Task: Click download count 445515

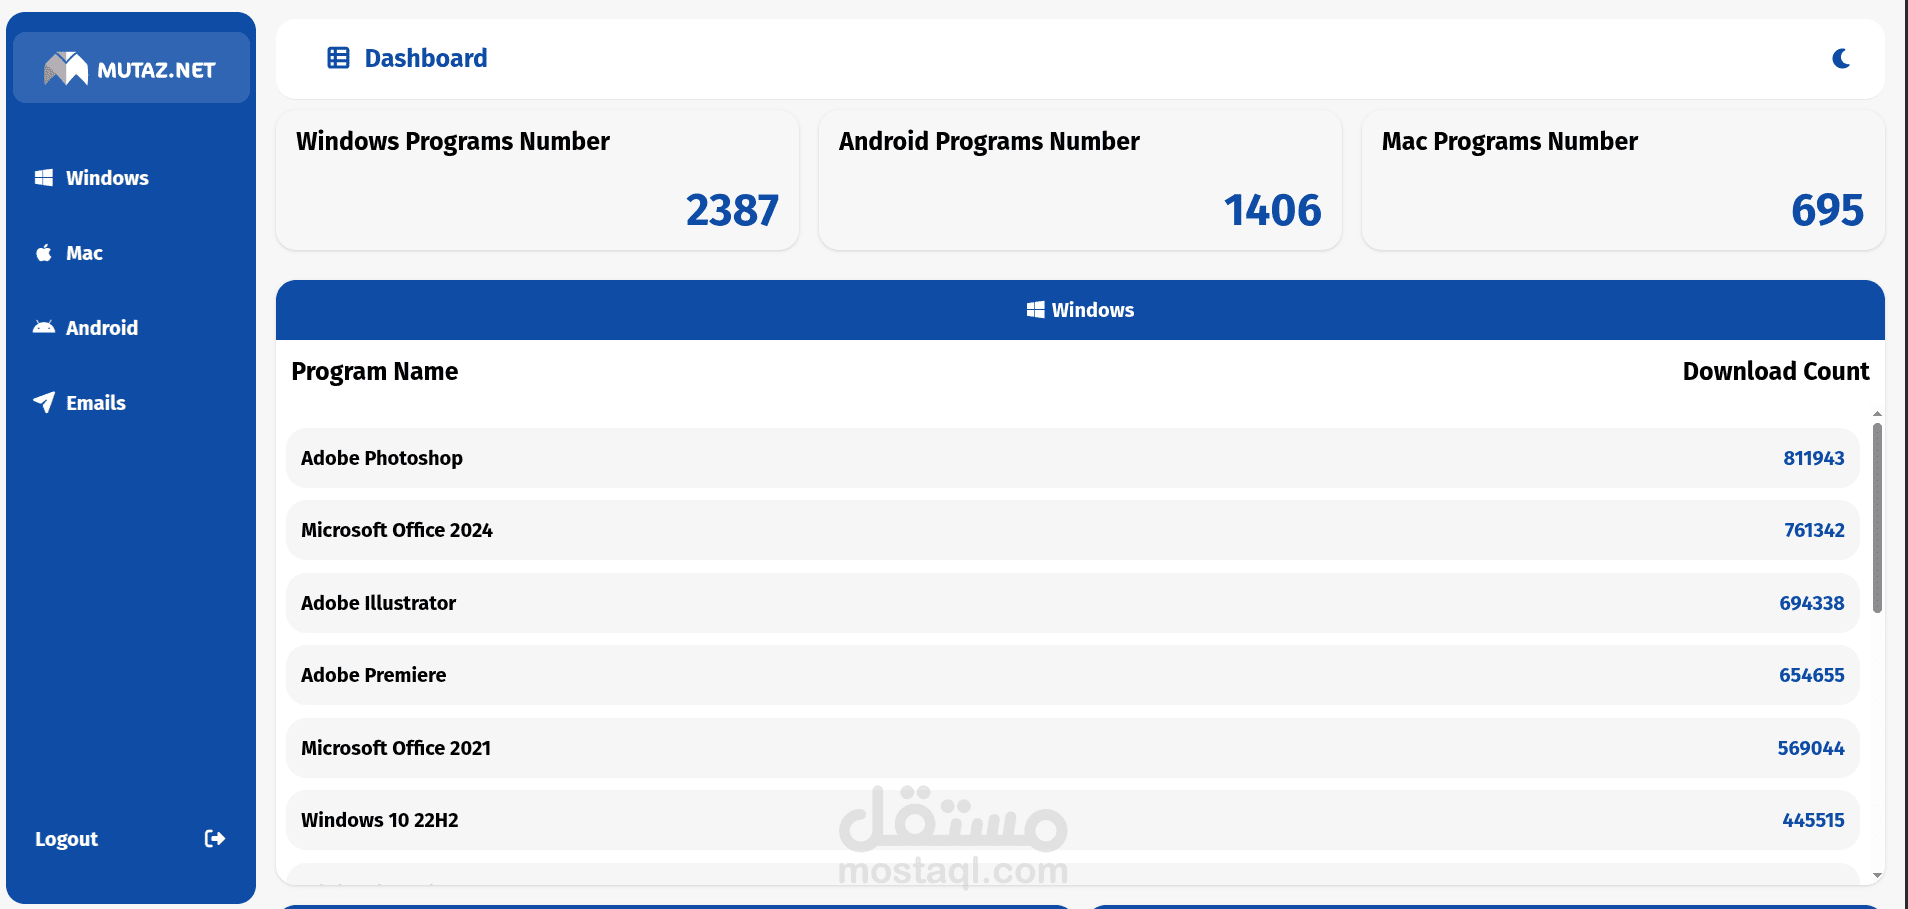Action: click(x=1813, y=820)
